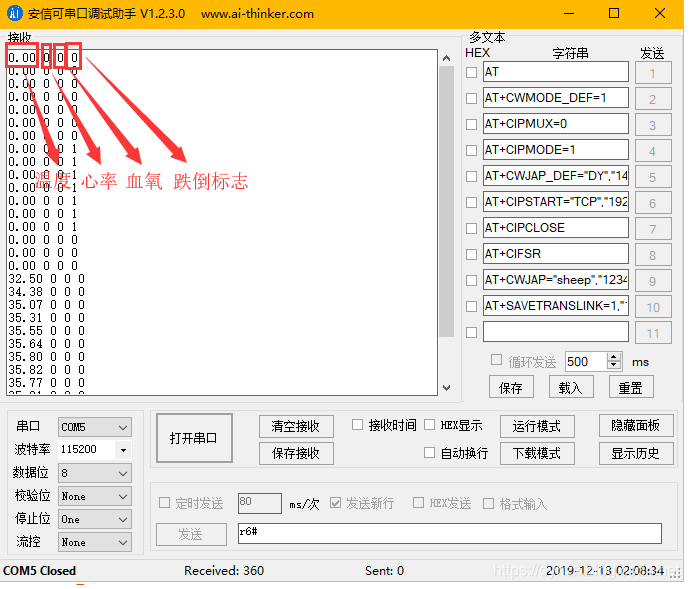The image size is (691, 589).
Task: Open the 数据位 data bits dropdown
Action: click(x=95, y=473)
